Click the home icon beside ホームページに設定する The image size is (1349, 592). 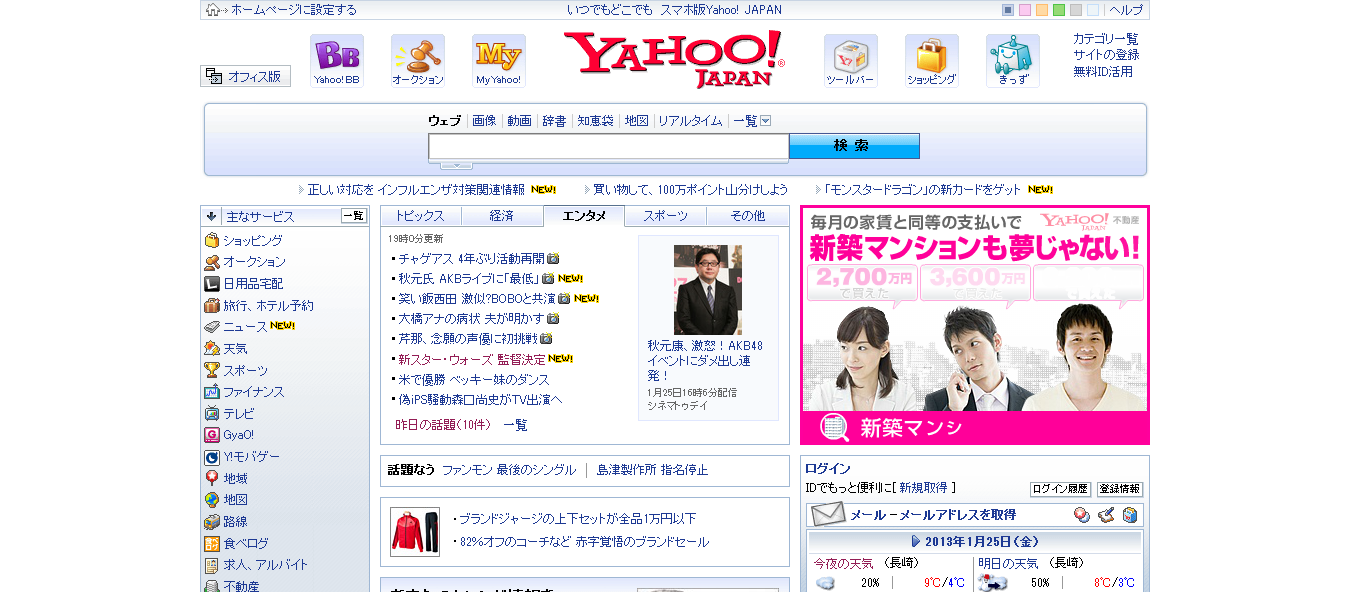(213, 10)
